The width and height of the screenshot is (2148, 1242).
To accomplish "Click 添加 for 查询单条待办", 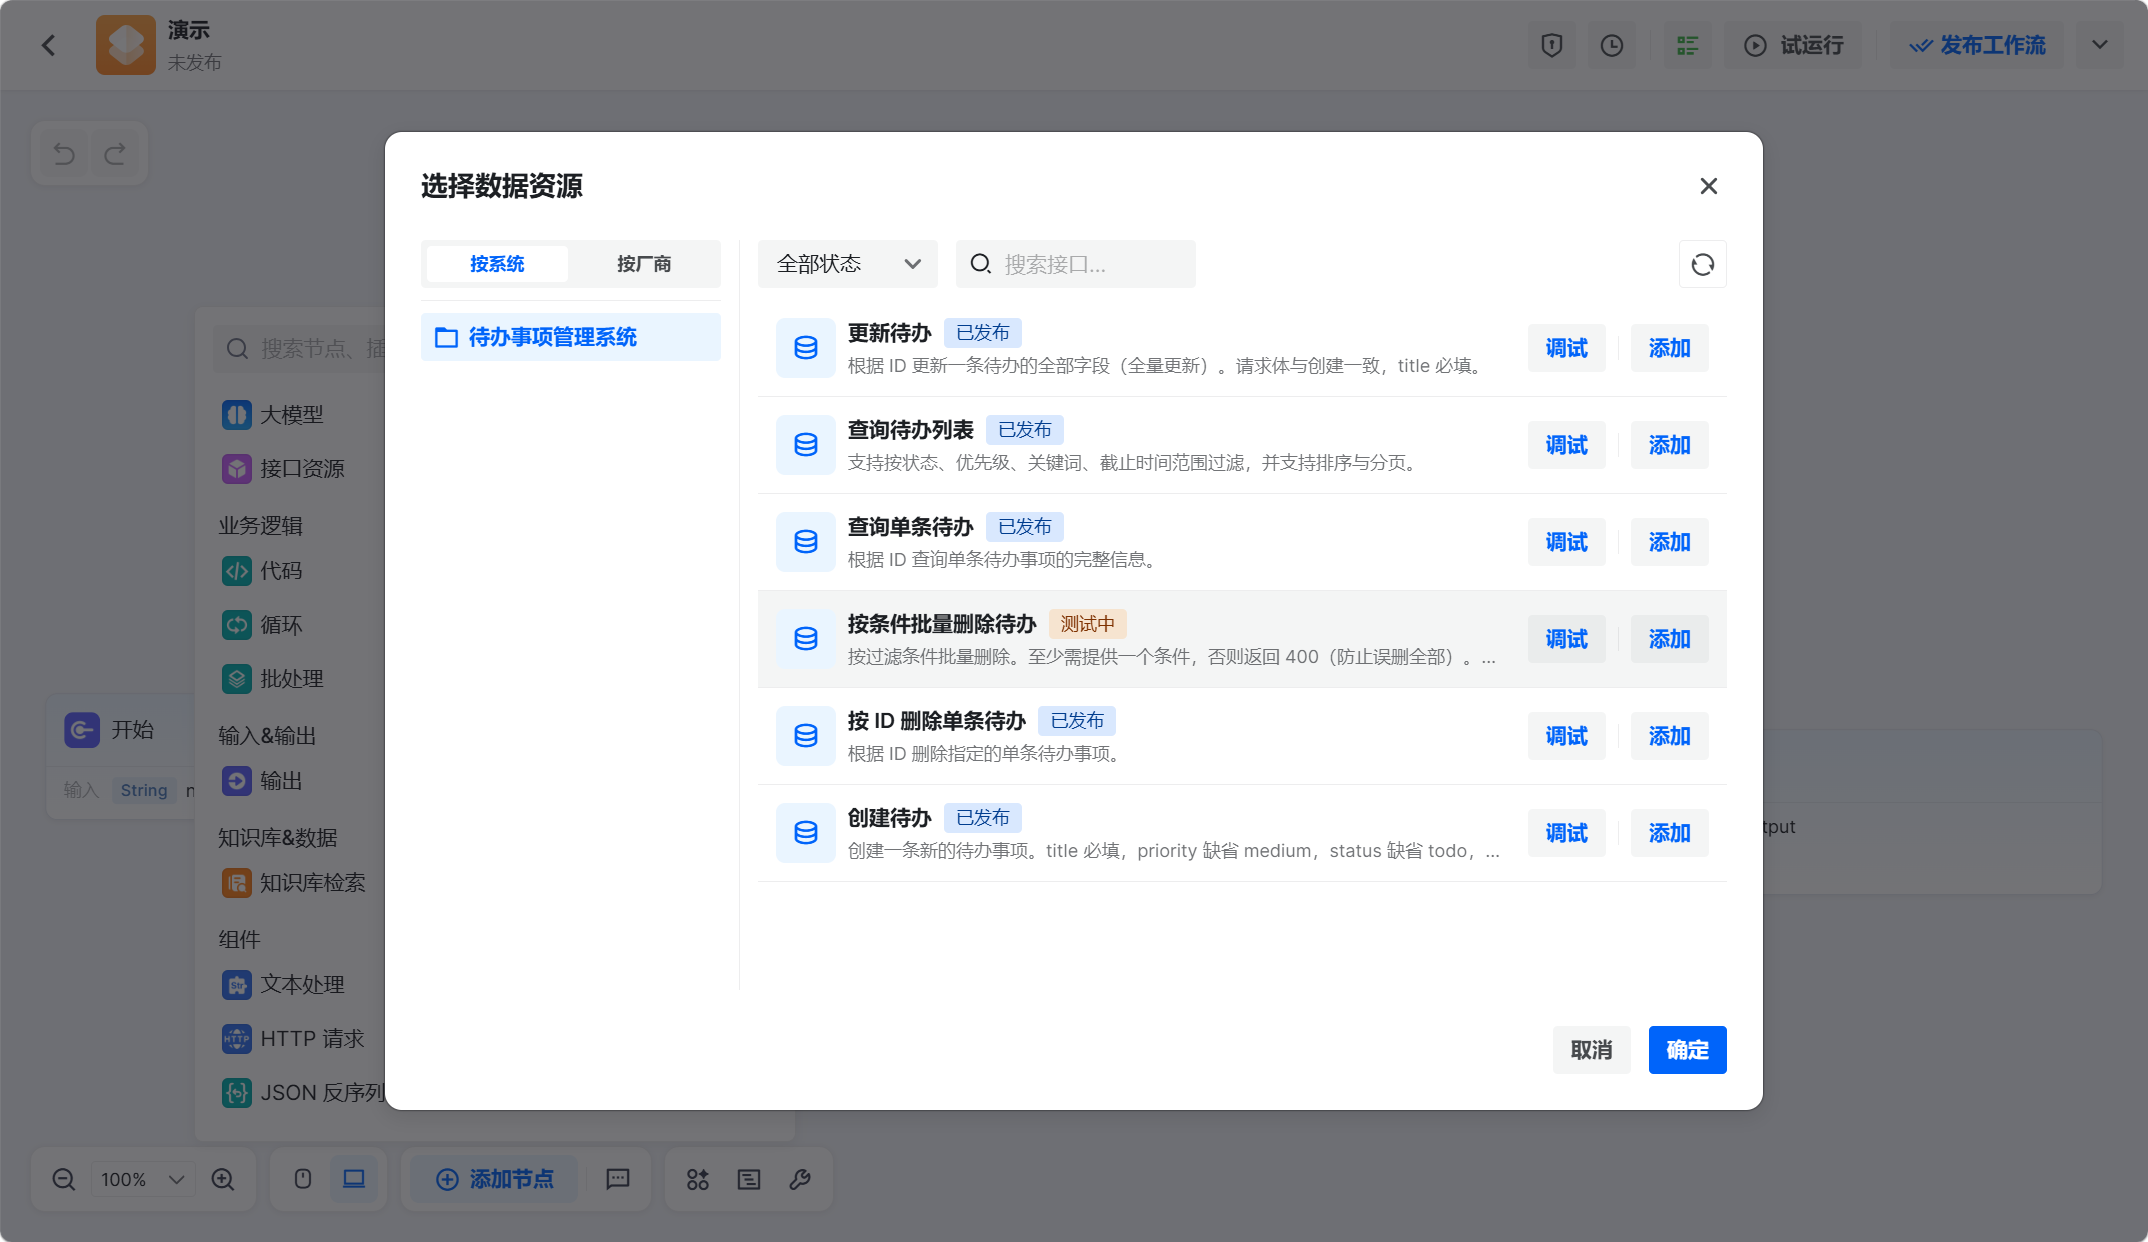I will click(x=1669, y=542).
